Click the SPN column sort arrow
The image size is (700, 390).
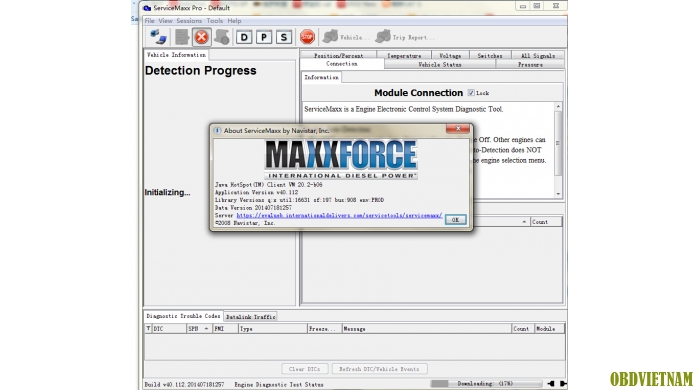click(x=206, y=329)
